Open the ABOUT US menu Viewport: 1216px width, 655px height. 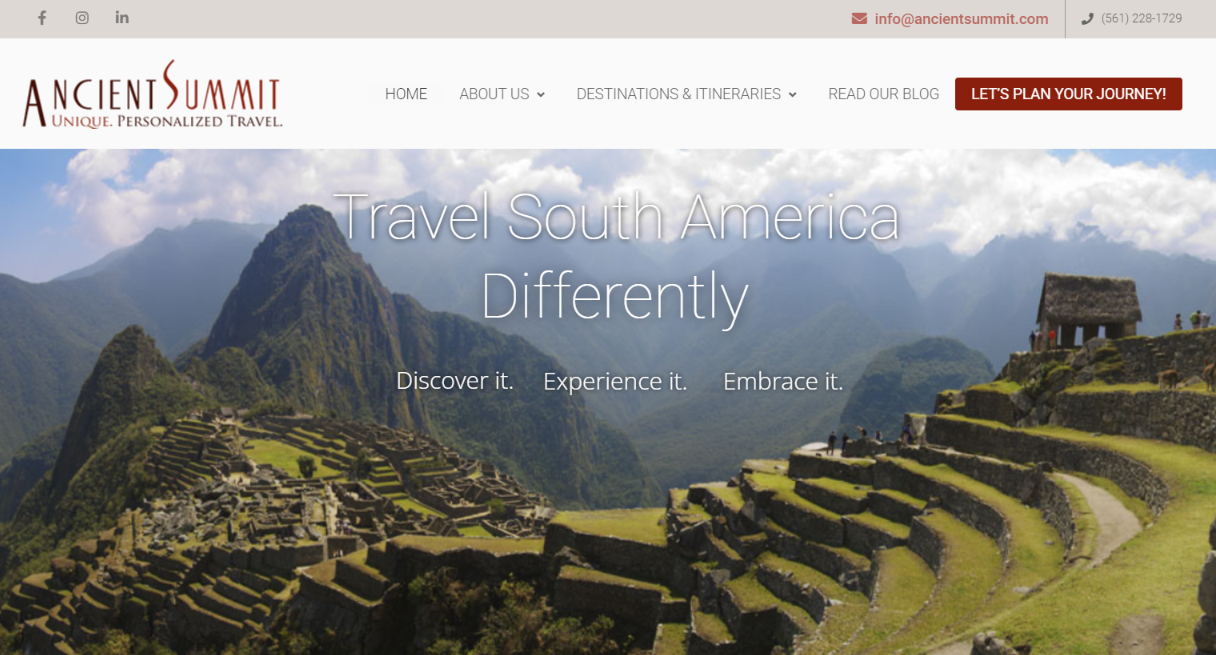[494, 94]
